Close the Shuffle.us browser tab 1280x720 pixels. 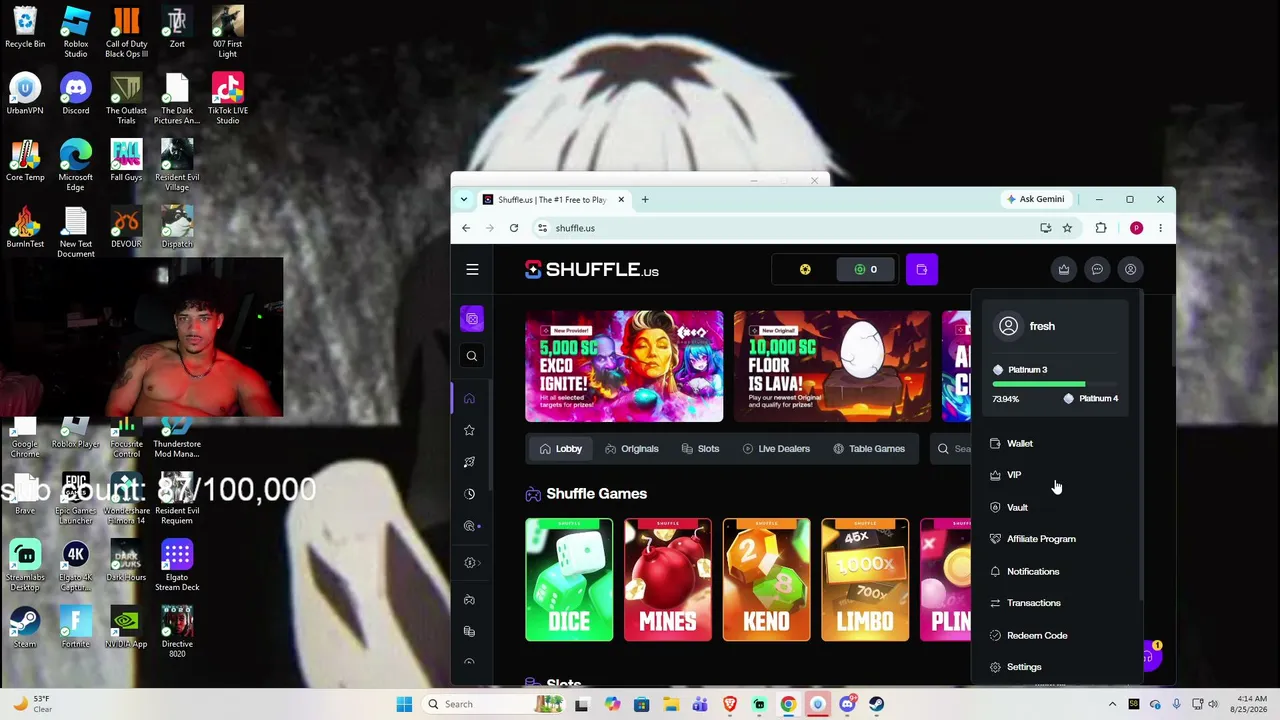pos(621,199)
